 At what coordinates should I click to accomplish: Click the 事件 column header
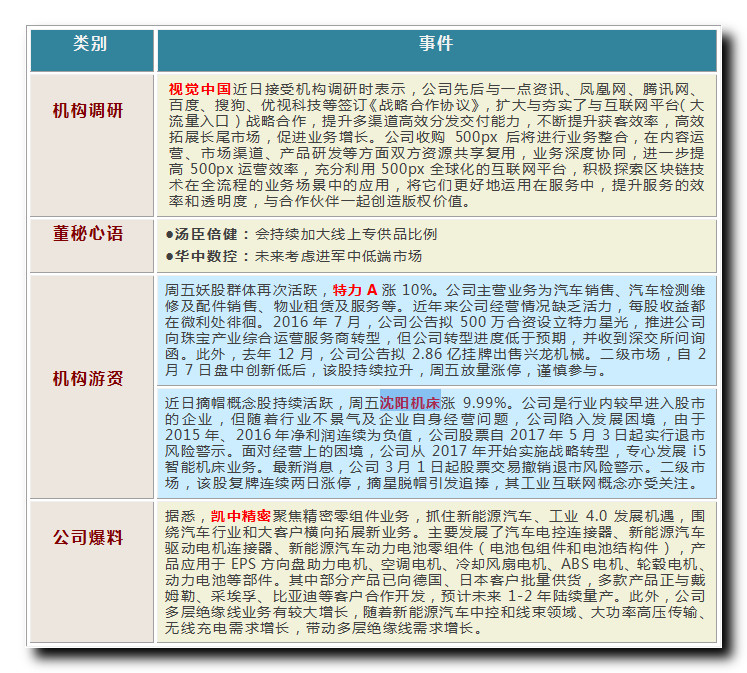pos(436,50)
